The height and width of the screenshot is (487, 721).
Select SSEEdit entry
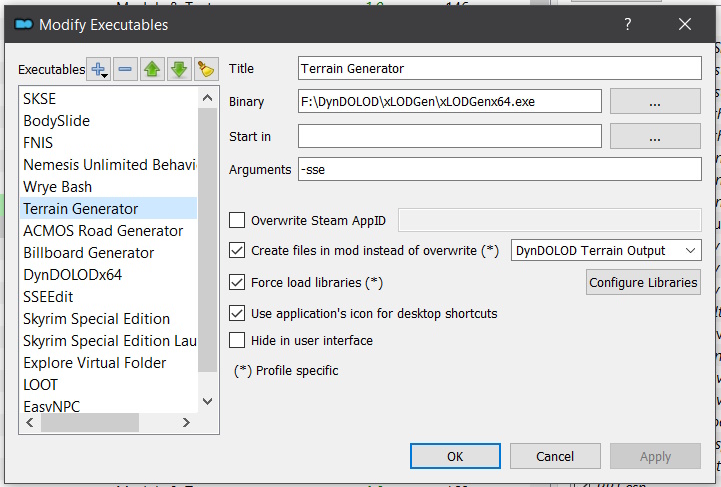coord(109,297)
